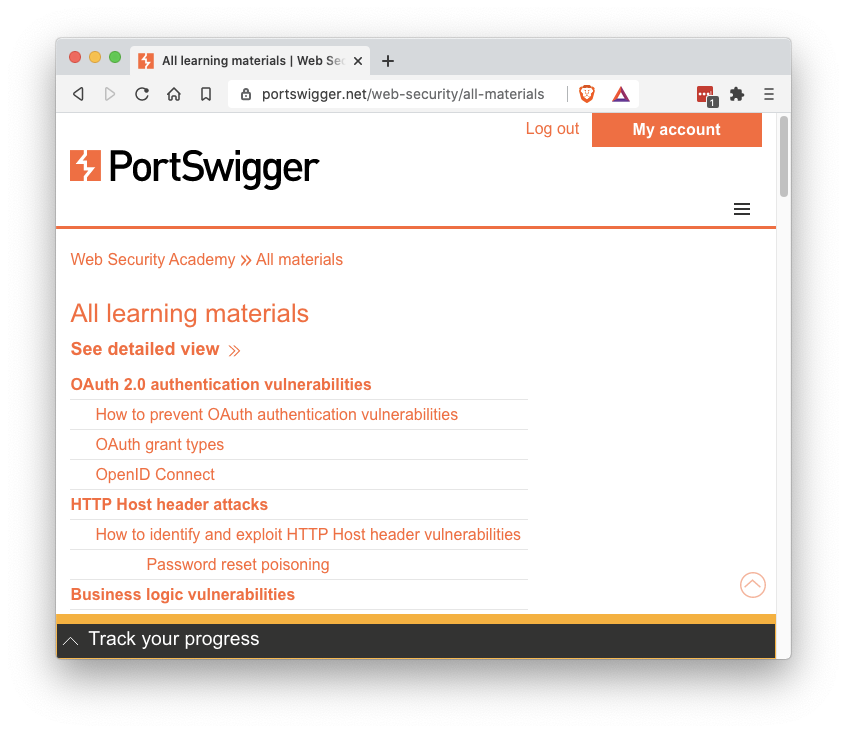Screen dimensions: 847x733
Task: Open the See detailed view link
Action: click(x=156, y=349)
